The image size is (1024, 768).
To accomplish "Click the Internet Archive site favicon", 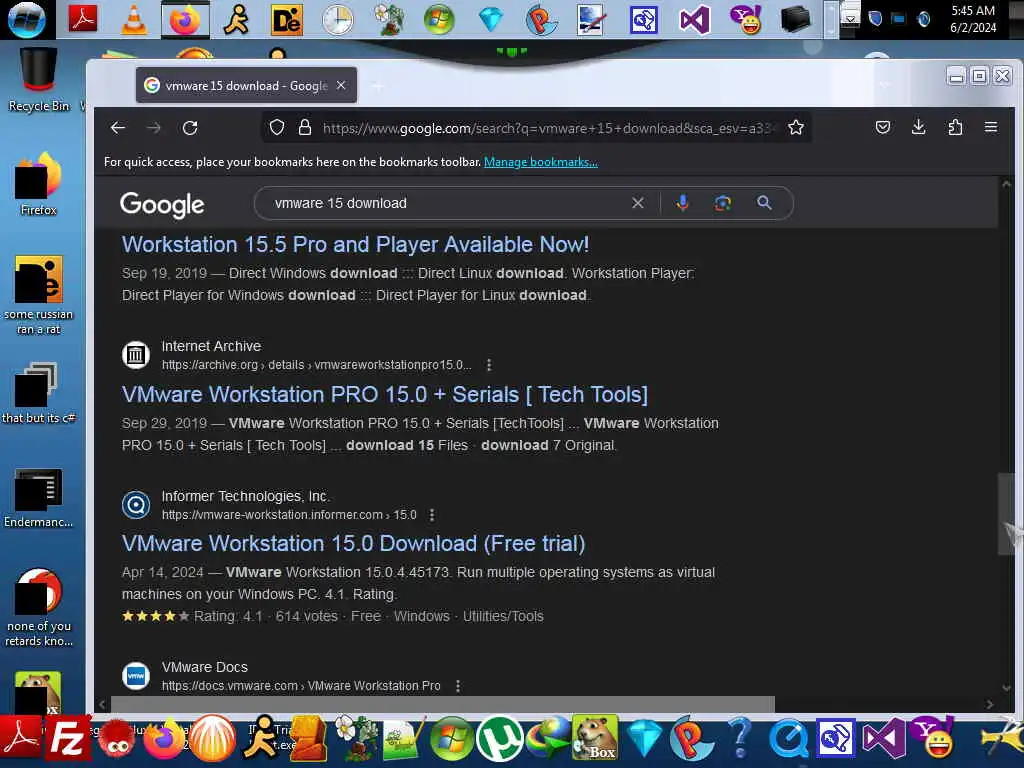I will pyautogui.click(x=136, y=355).
